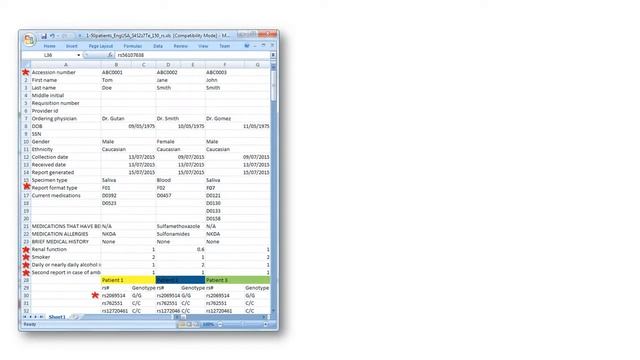Select cell containing ABC0002
640x360 pixels.
coord(168,72)
